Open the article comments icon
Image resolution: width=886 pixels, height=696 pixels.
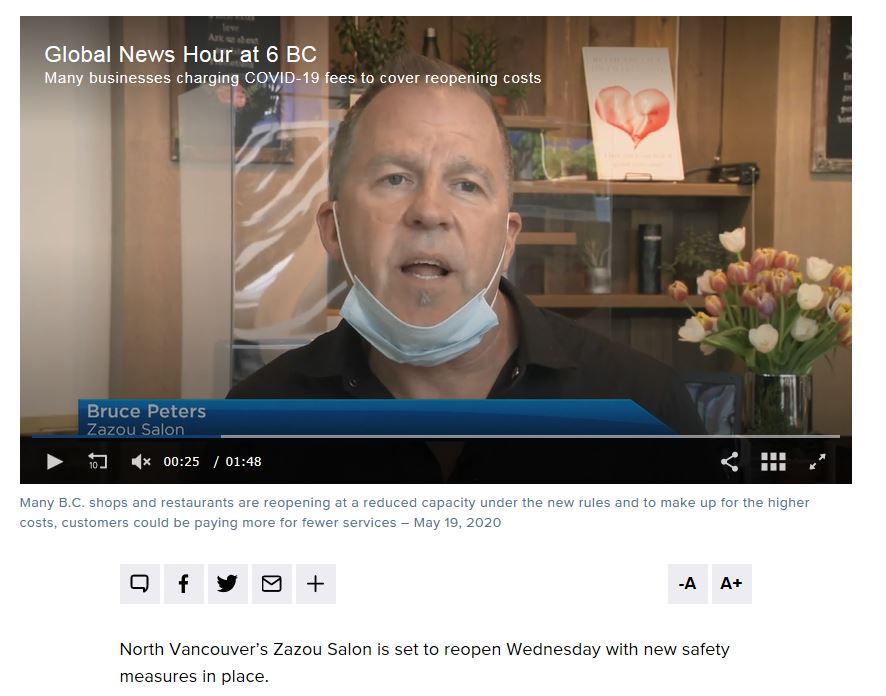click(140, 583)
